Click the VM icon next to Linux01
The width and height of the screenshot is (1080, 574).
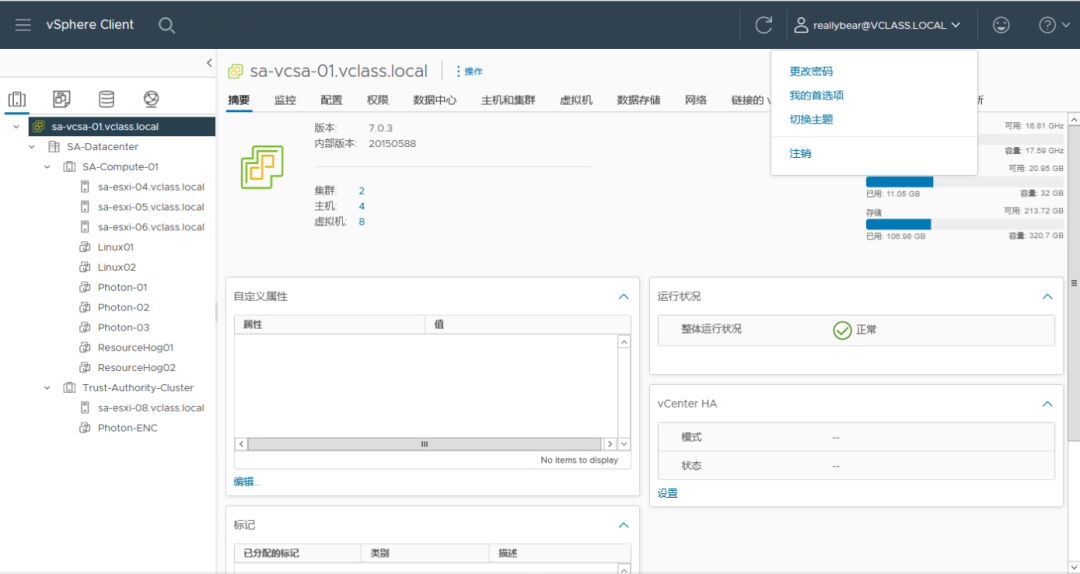coord(85,247)
